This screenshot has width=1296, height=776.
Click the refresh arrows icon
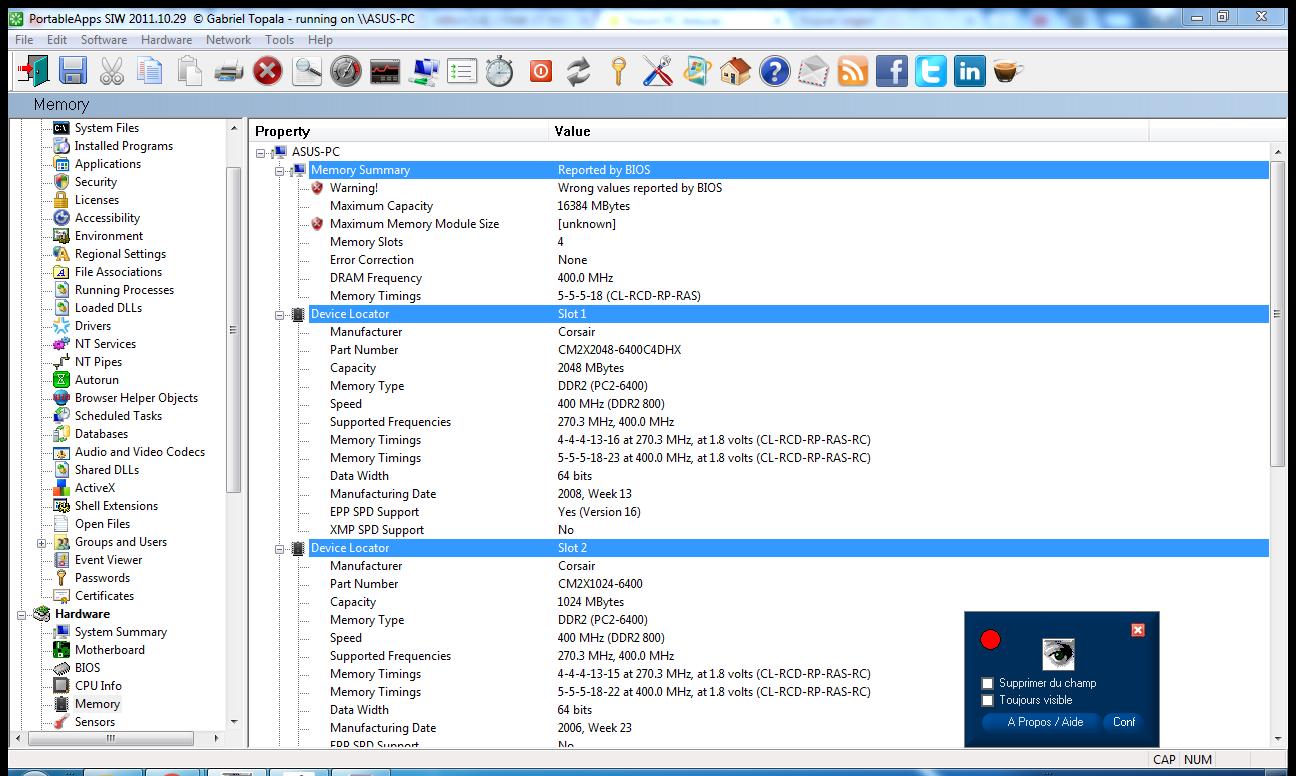(578, 71)
